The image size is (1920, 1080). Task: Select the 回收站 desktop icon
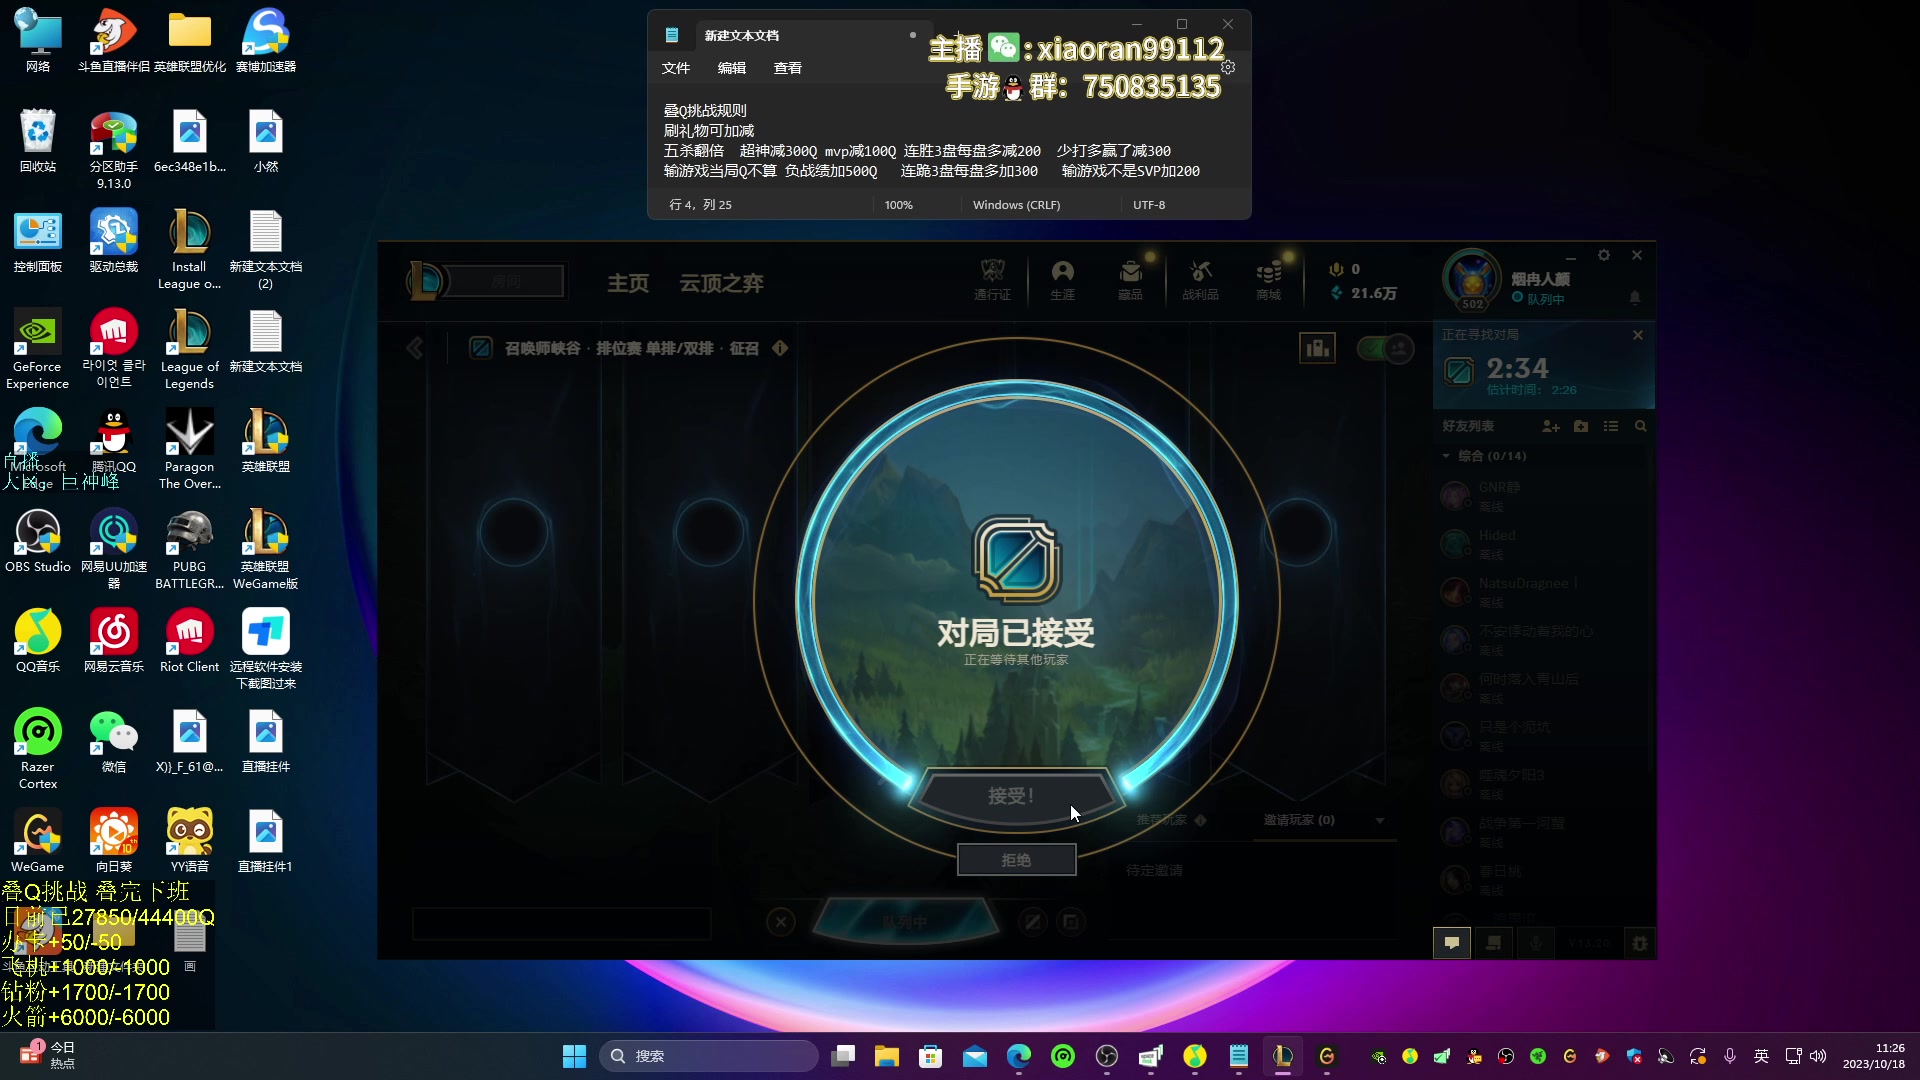coord(38,141)
